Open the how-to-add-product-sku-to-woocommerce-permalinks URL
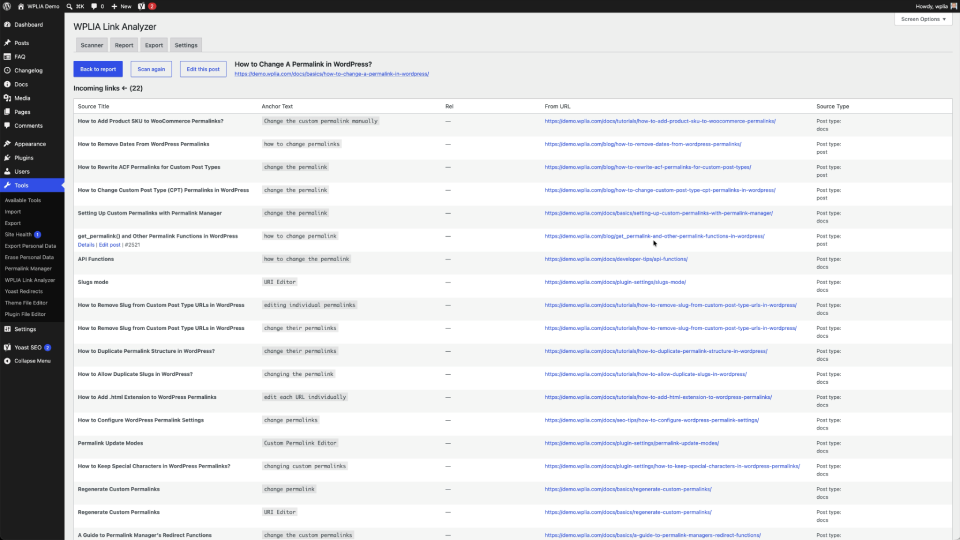This screenshot has height=540, width=960. (x=660, y=121)
